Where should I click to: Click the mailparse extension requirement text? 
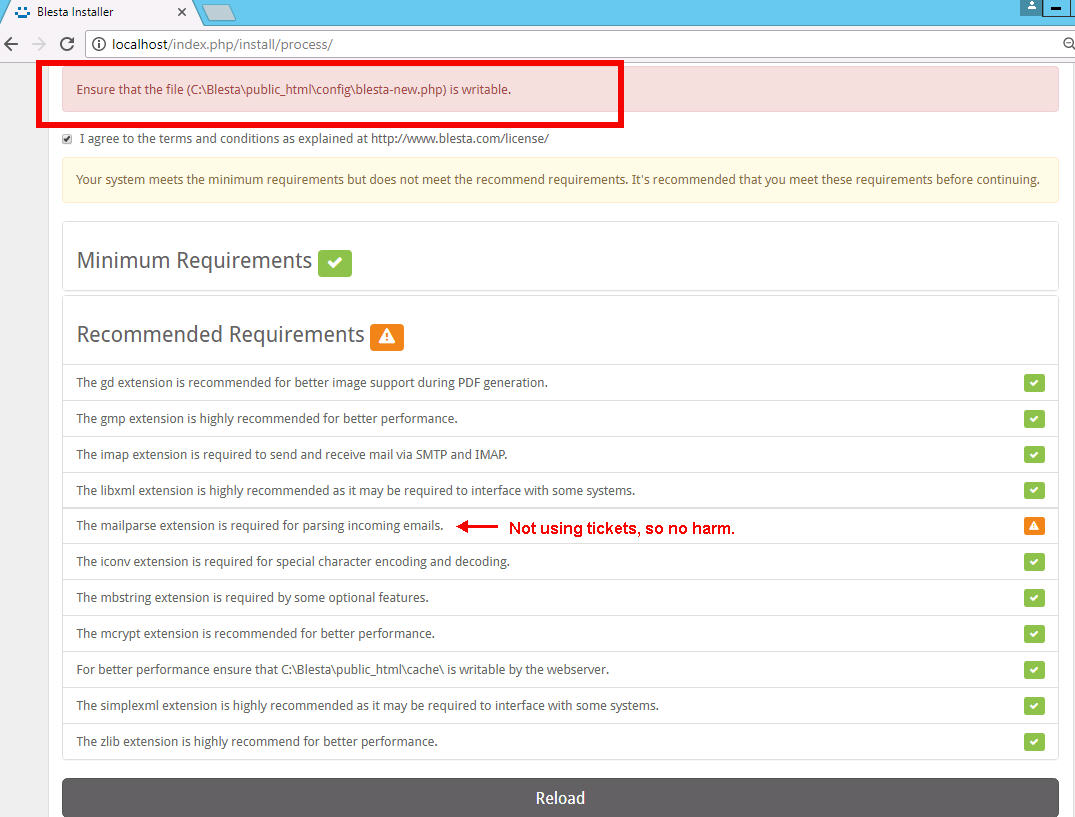tap(260, 526)
